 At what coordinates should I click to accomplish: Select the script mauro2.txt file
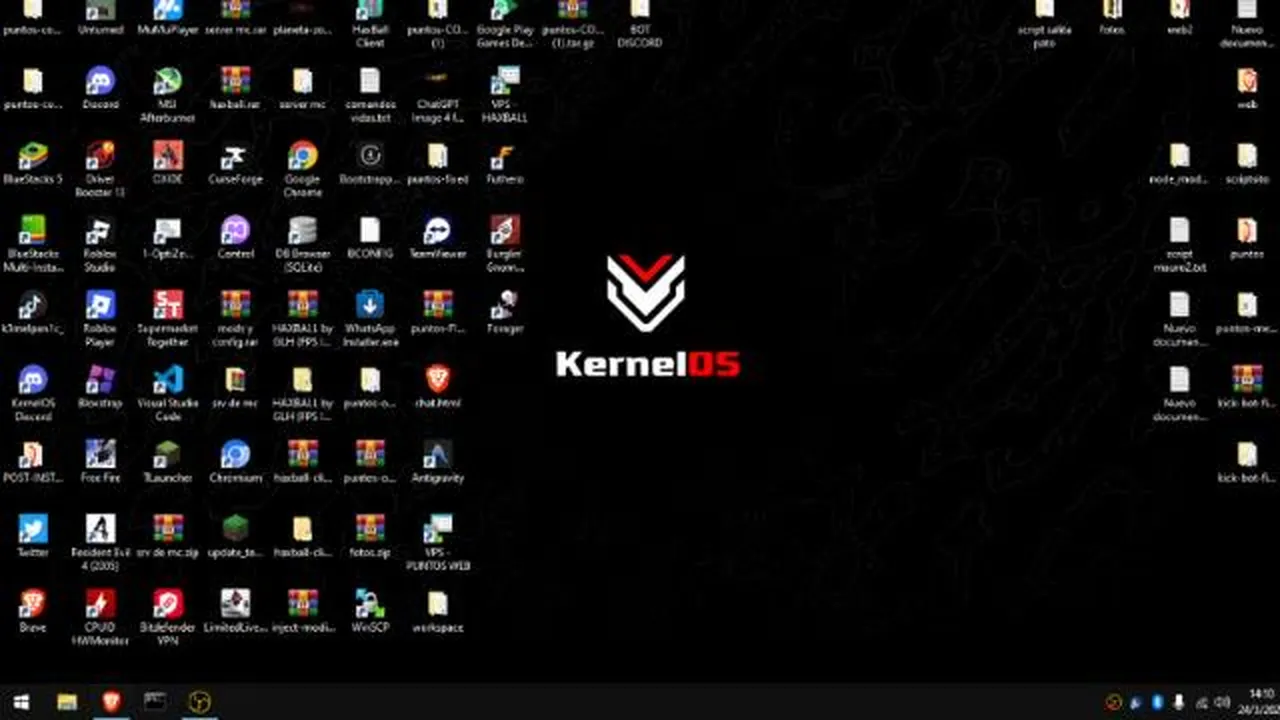click(x=1180, y=244)
